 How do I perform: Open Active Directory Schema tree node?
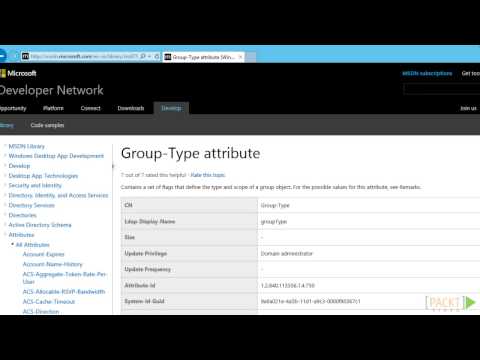40,225
